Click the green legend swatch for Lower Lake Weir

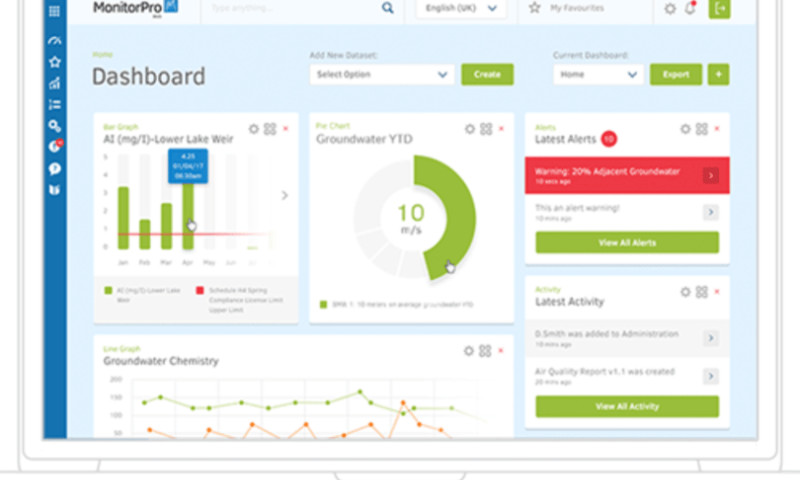pyautogui.click(x=108, y=290)
